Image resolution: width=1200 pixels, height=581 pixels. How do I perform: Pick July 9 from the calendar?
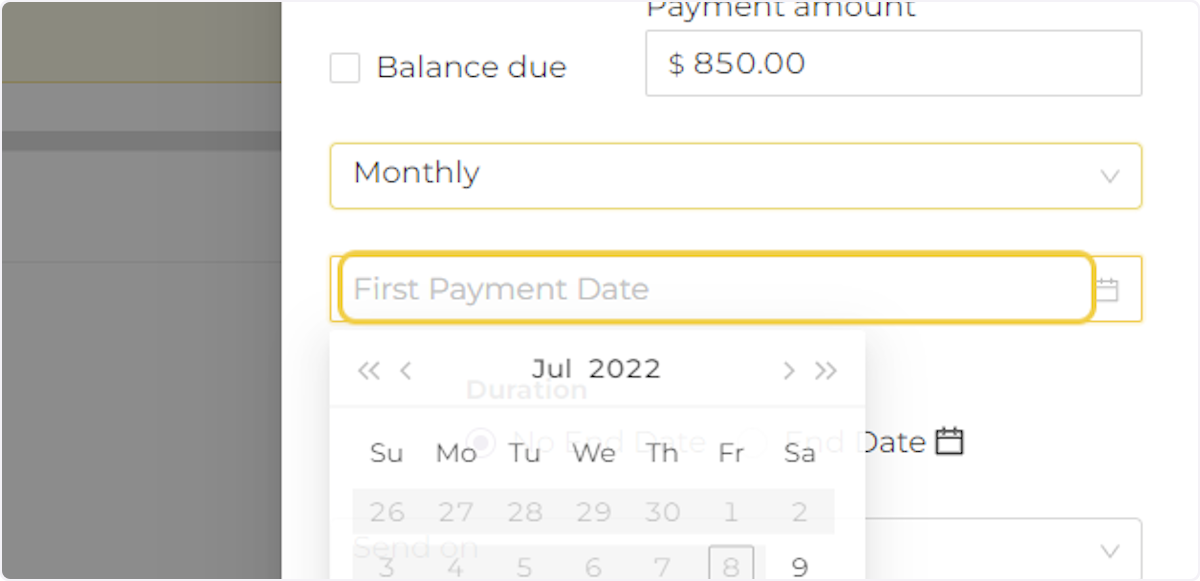[799, 566]
